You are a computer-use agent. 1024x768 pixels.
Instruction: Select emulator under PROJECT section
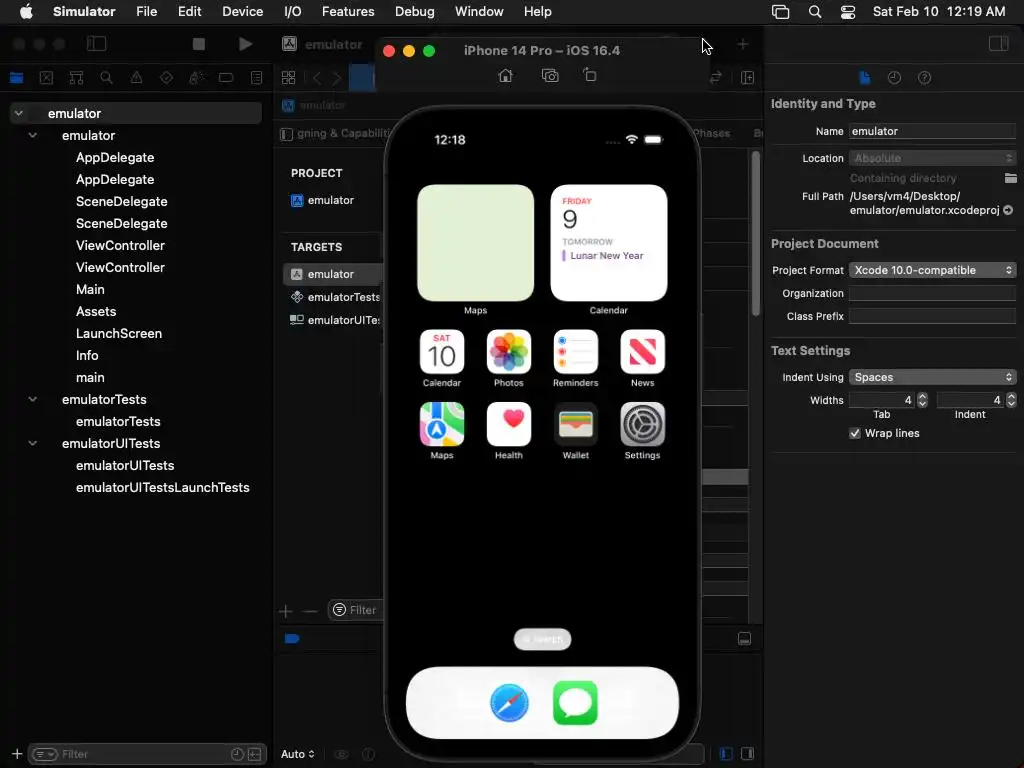323,200
